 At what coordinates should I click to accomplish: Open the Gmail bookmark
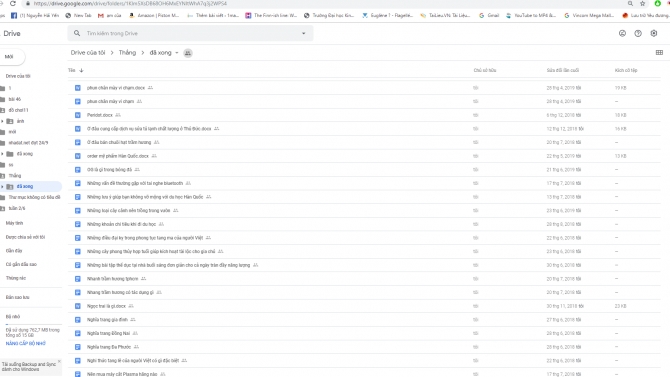tap(488, 15)
